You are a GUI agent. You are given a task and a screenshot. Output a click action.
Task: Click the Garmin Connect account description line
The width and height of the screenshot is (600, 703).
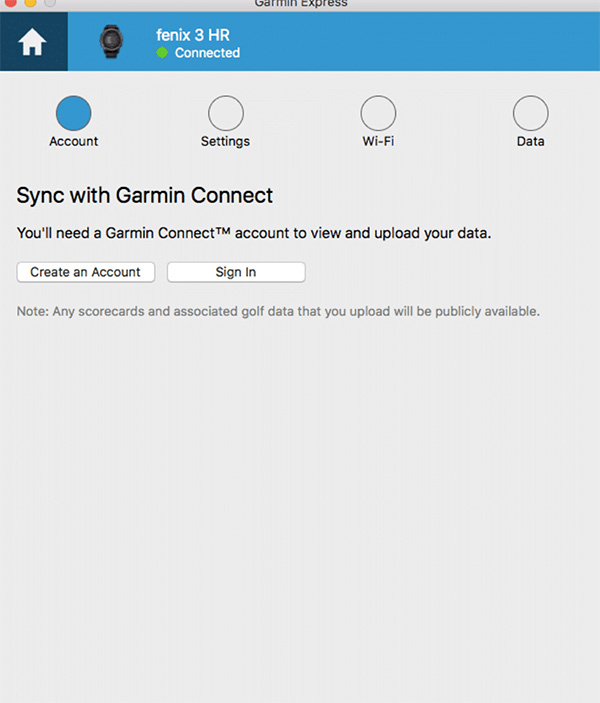pyautogui.click(x=254, y=234)
